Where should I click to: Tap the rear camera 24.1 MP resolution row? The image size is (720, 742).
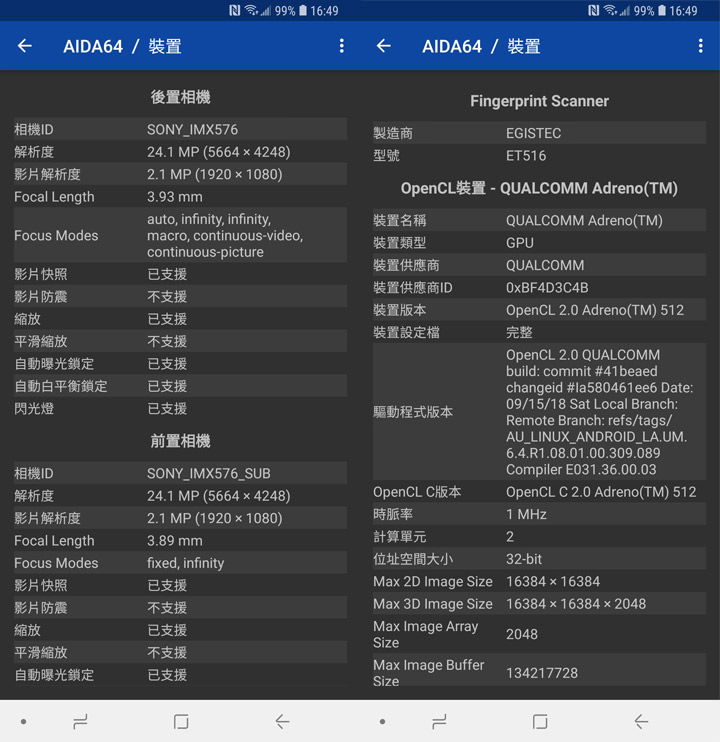click(x=180, y=152)
